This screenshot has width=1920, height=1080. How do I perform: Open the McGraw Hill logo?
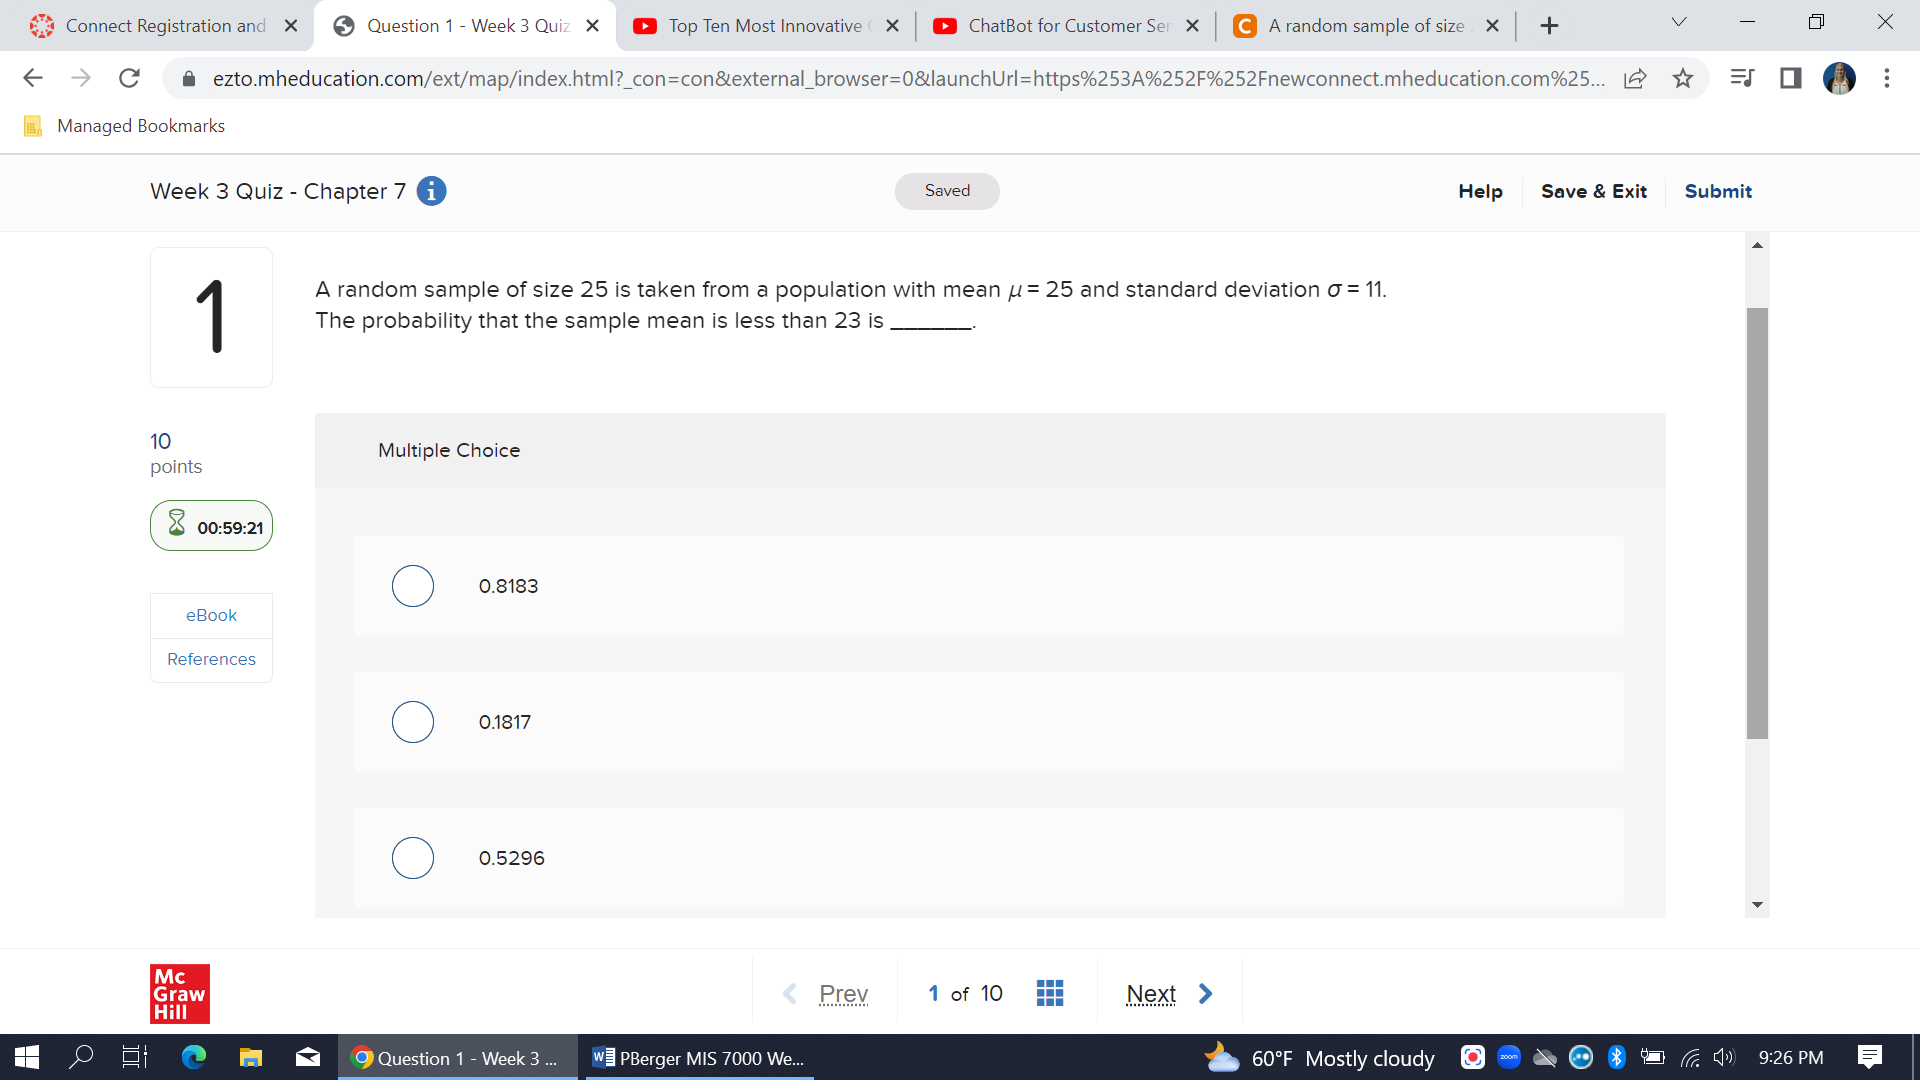tap(180, 993)
